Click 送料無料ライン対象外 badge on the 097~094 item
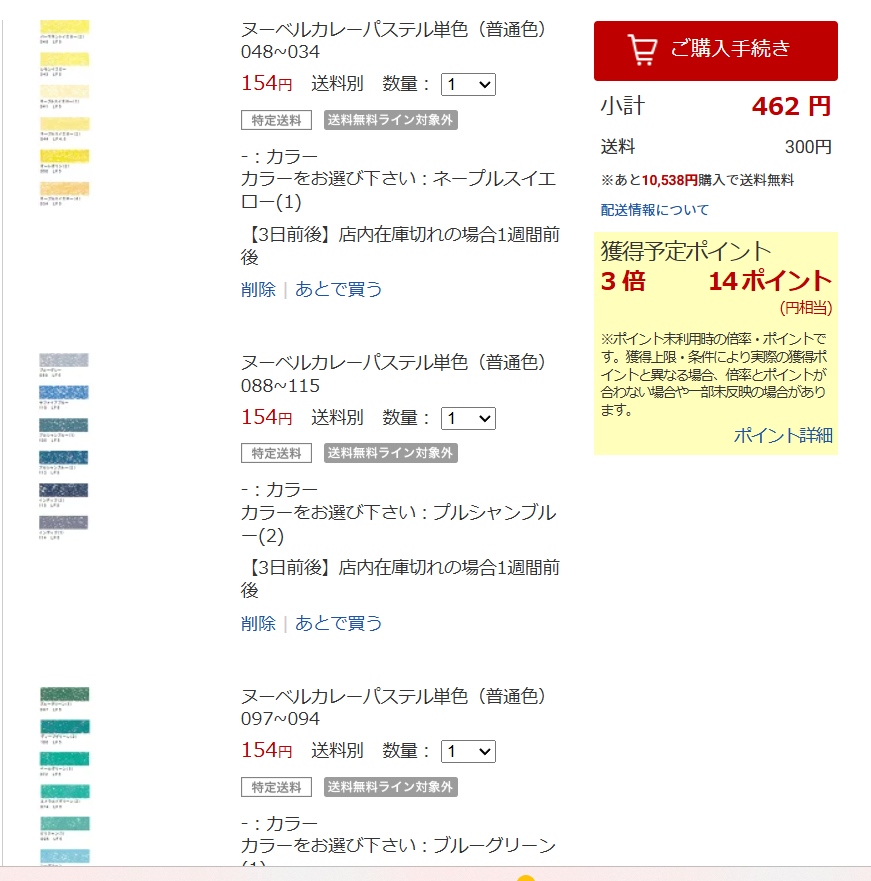 coord(391,787)
